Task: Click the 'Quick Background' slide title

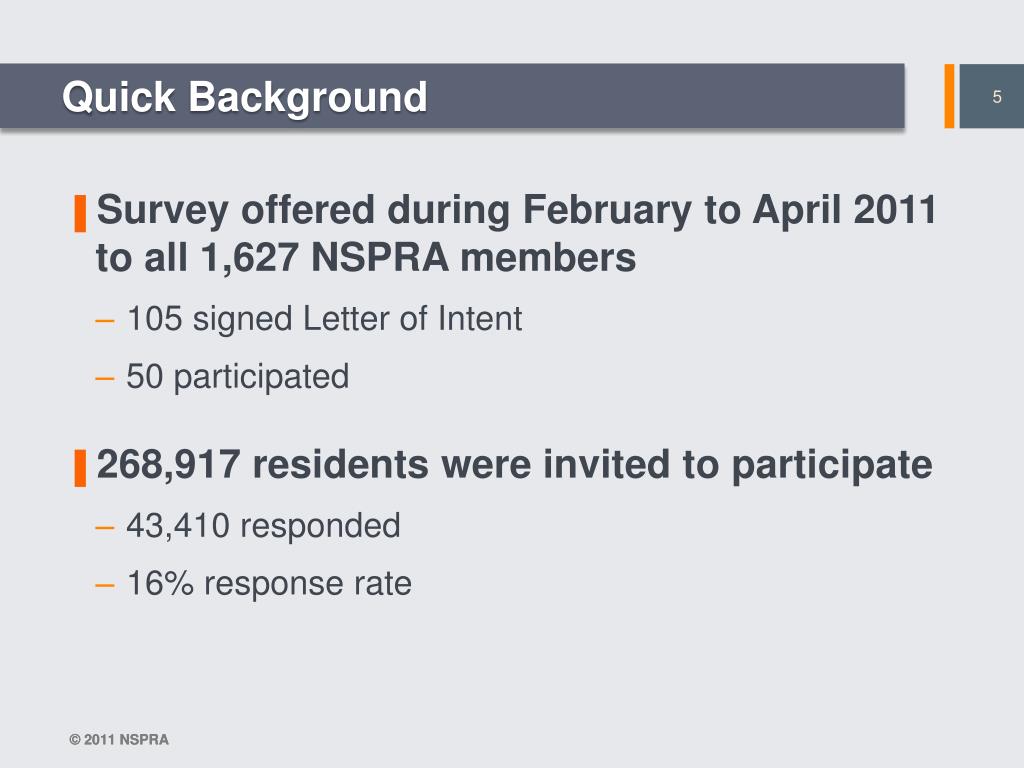Action: pyautogui.click(x=245, y=98)
